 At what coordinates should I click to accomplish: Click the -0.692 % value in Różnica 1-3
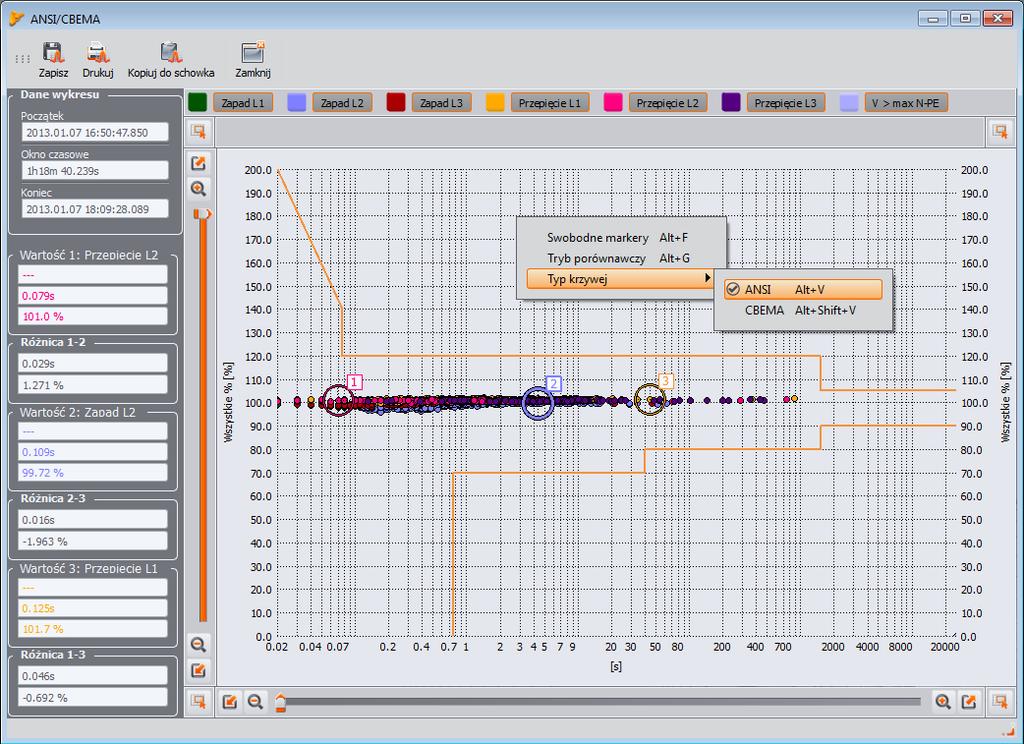tap(93, 697)
